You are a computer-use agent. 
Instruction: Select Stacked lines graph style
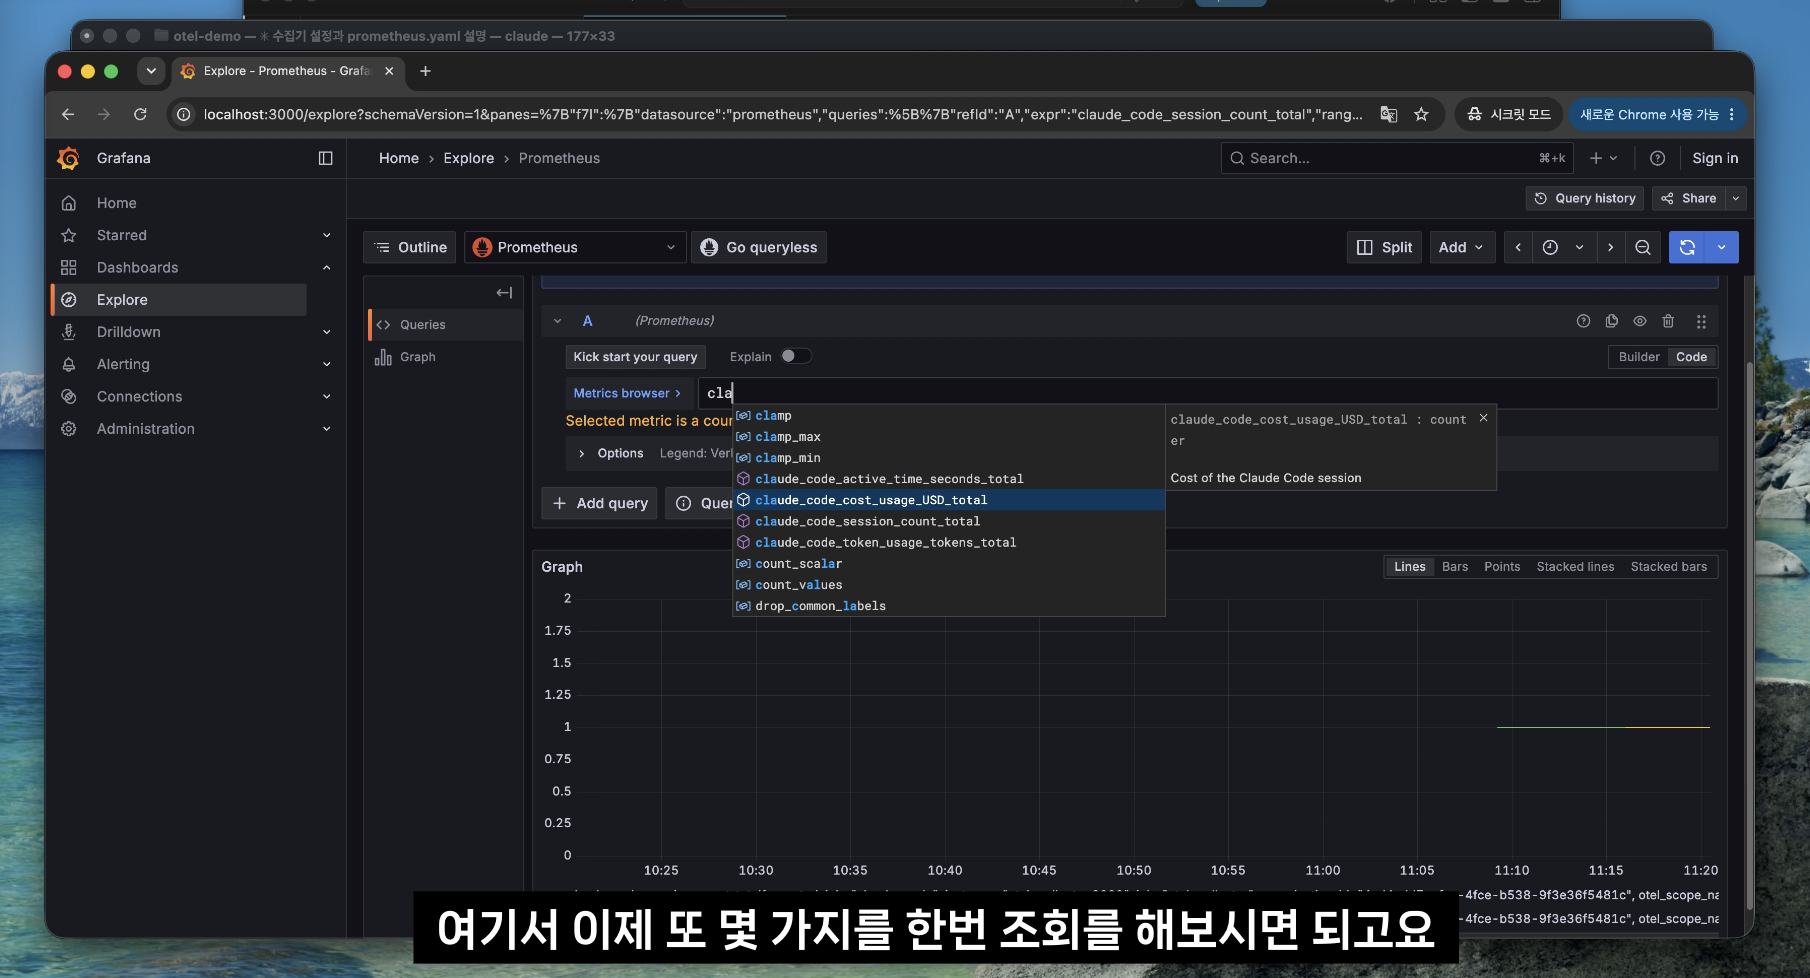tap(1575, 567)
